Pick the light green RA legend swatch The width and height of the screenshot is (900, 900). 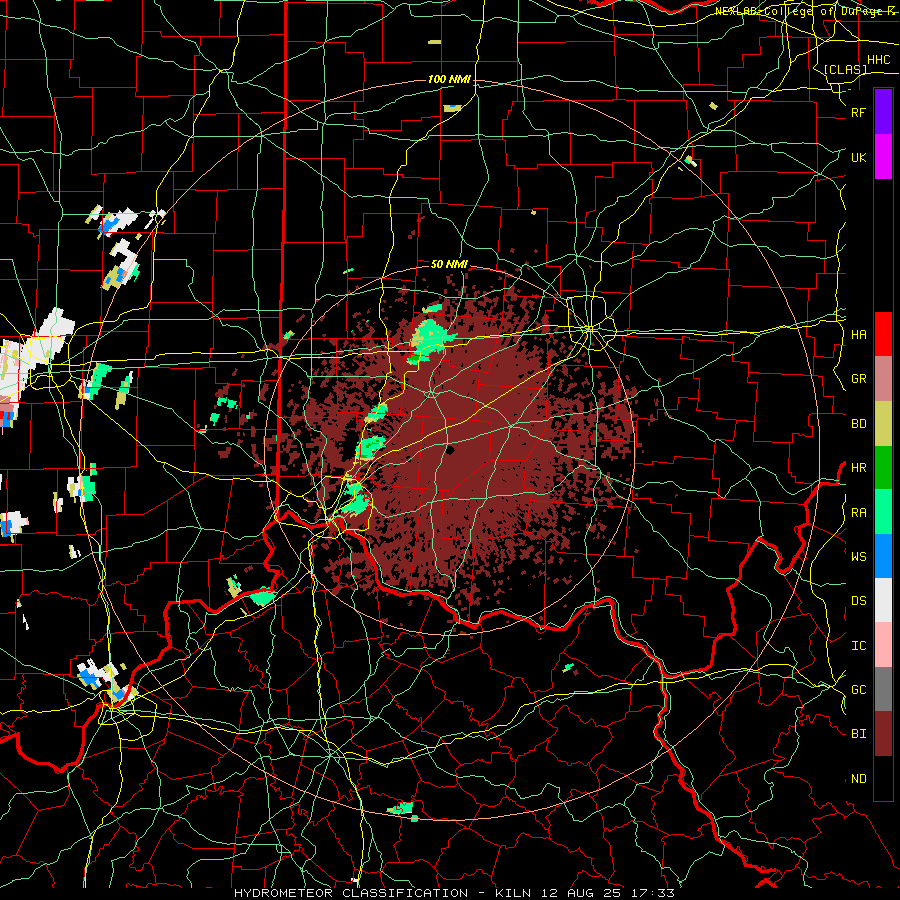tap(883, 512)
